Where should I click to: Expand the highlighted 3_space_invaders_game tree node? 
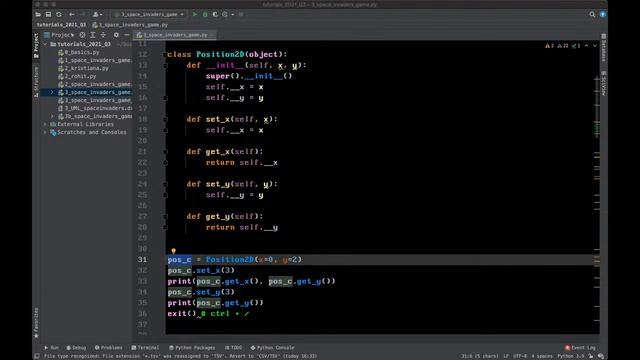click(x=52, y=92)
